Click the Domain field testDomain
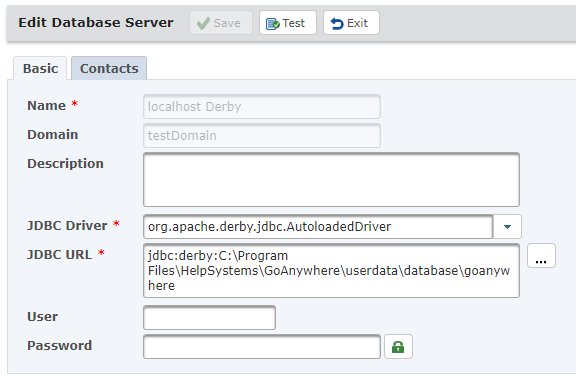The image size is (576, 383). pos(262,136)
